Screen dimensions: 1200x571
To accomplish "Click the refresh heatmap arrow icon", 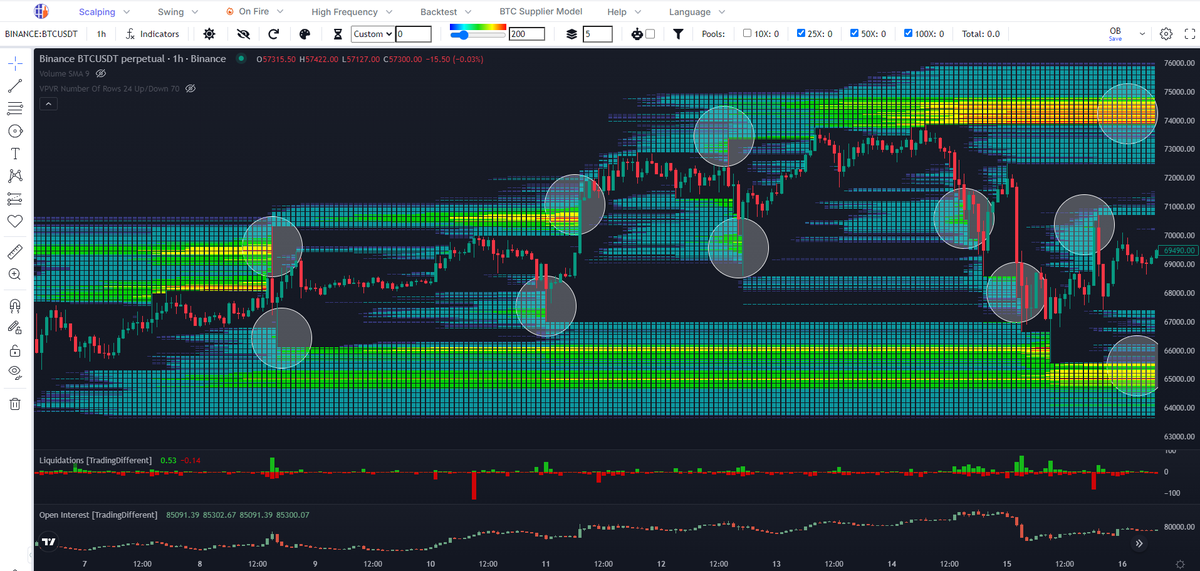I will point(273,33).
